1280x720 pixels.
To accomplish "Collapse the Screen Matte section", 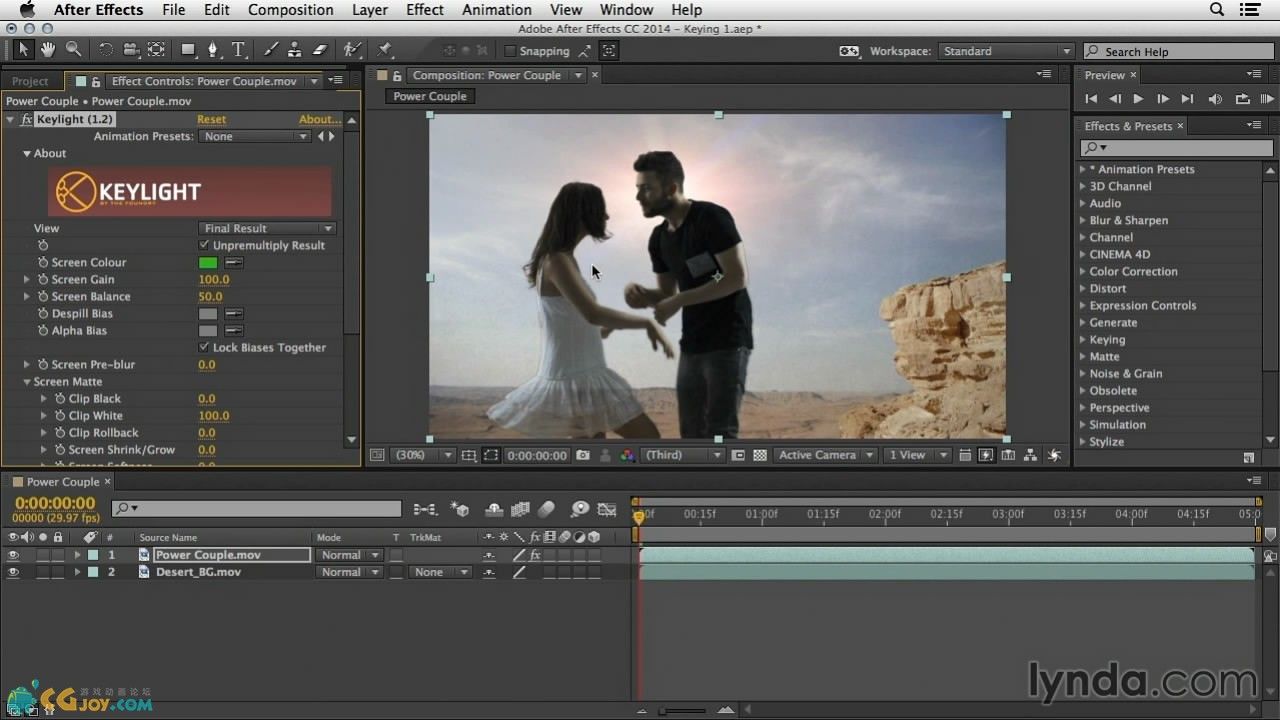I will tap(27, 382).
